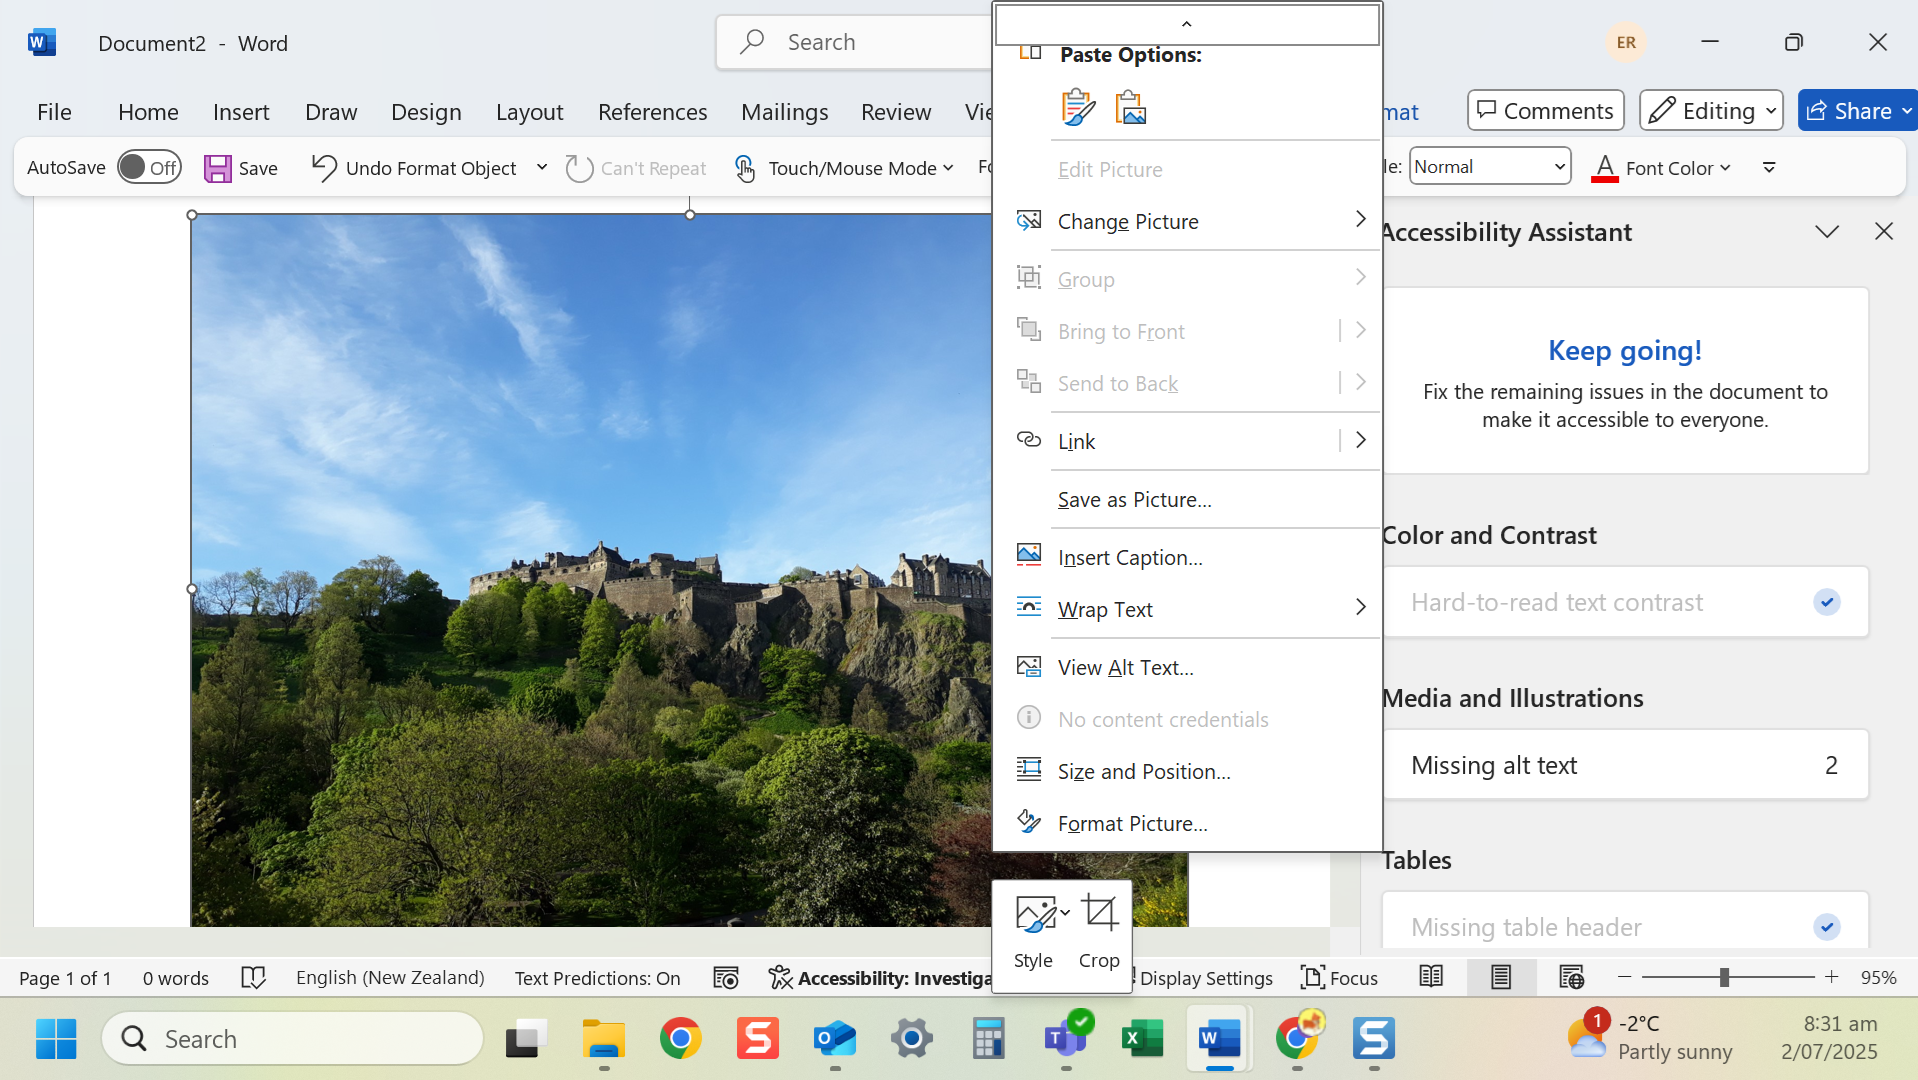The image size is (1918, 1080).
Task: Click macro recording status icon
Action: (x=726, y=977)
